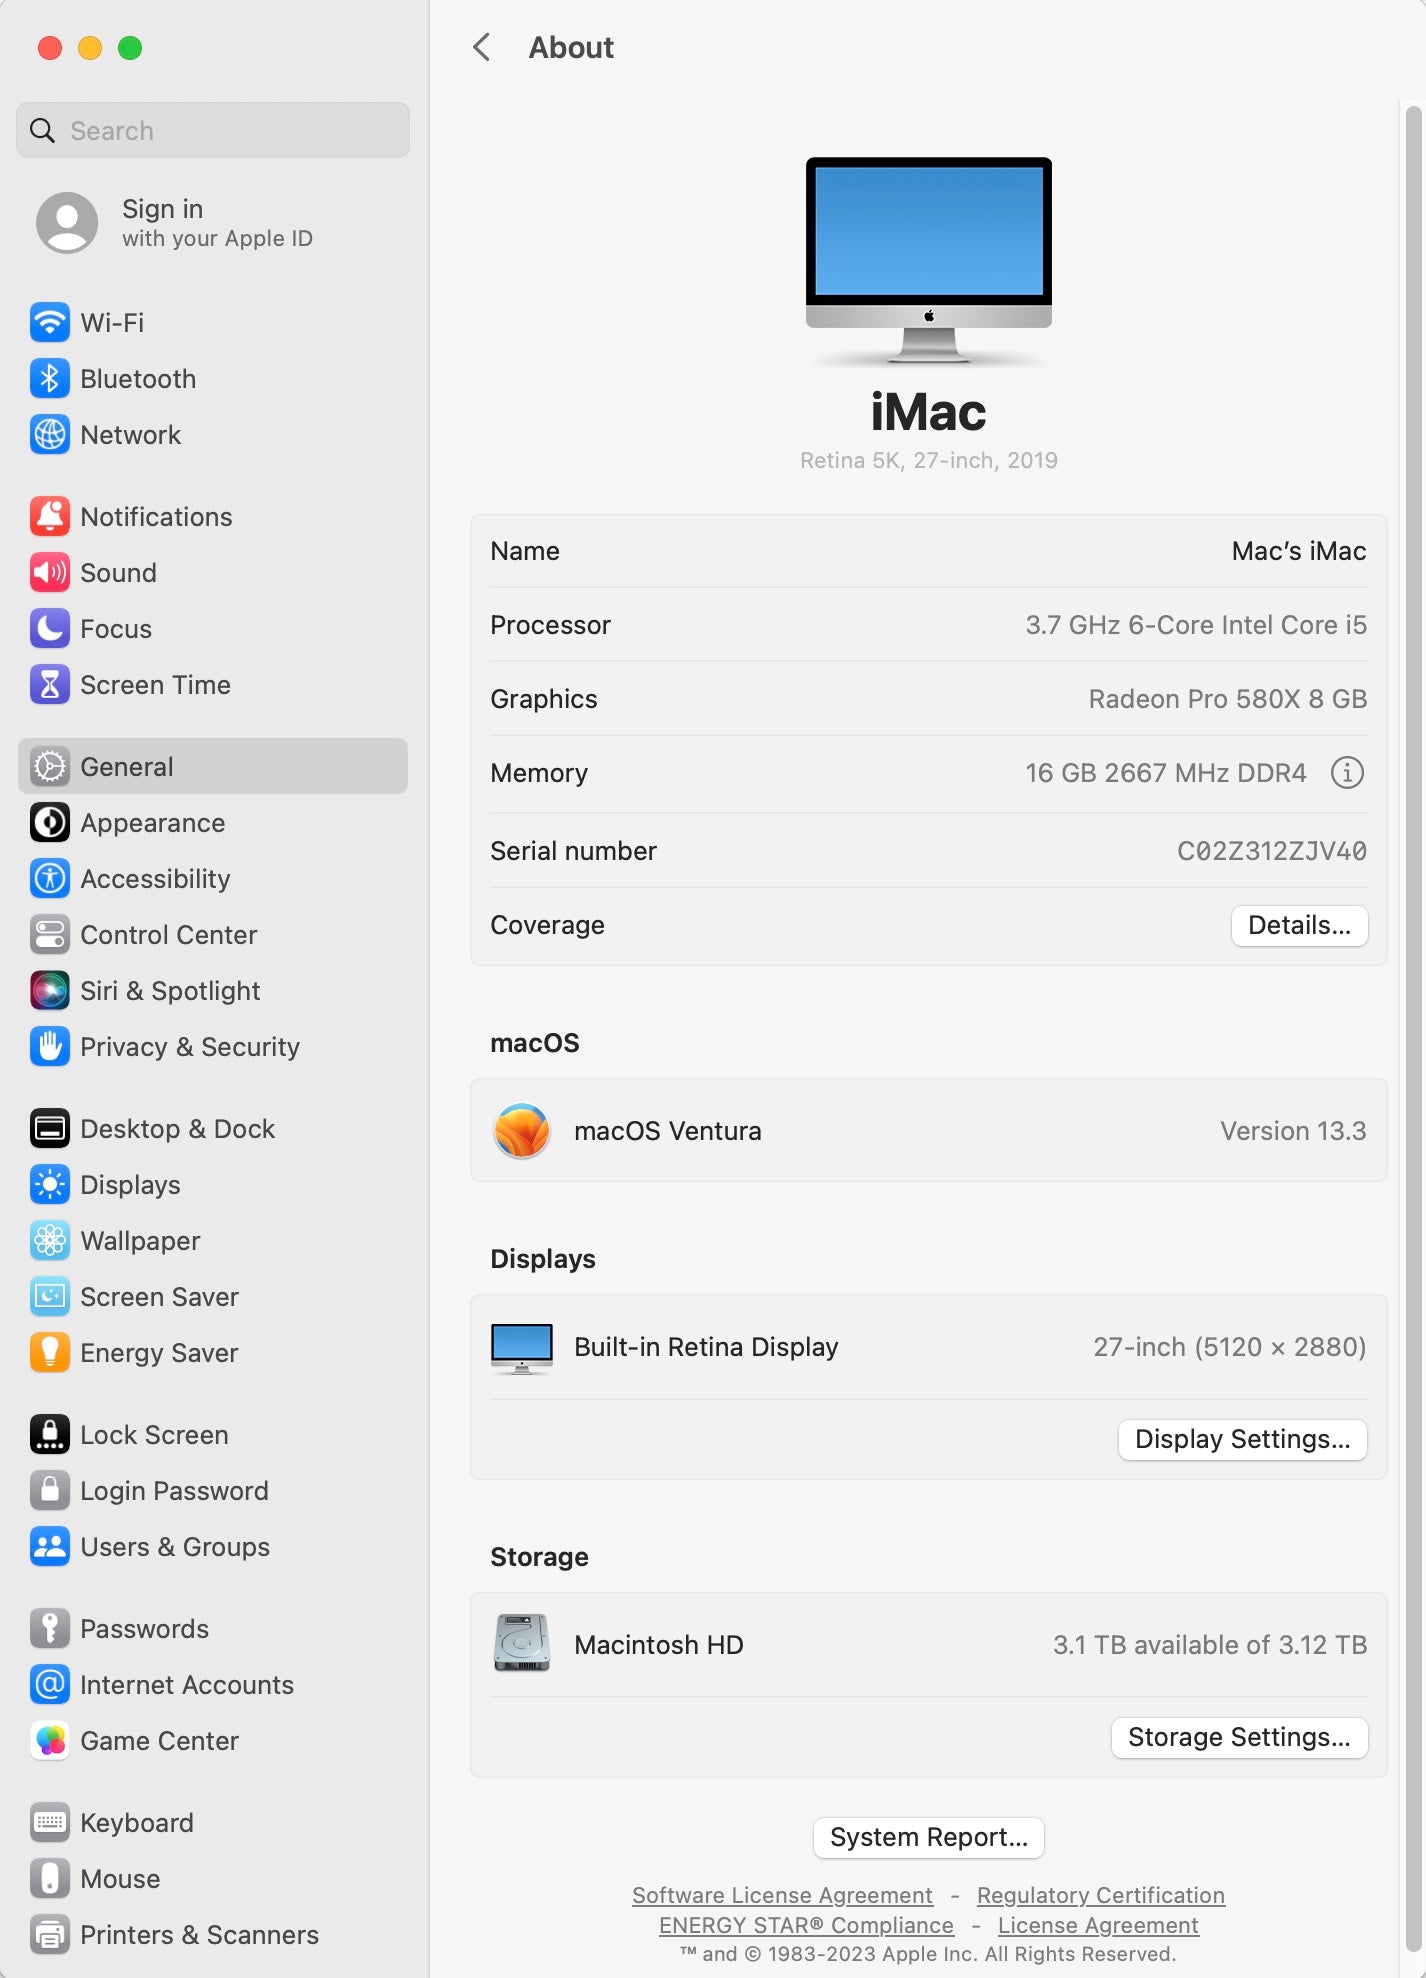The width and height of the screenshot is (1426, 1978).
Task: Open Printers & Scanners icon
Action: 50,1934
